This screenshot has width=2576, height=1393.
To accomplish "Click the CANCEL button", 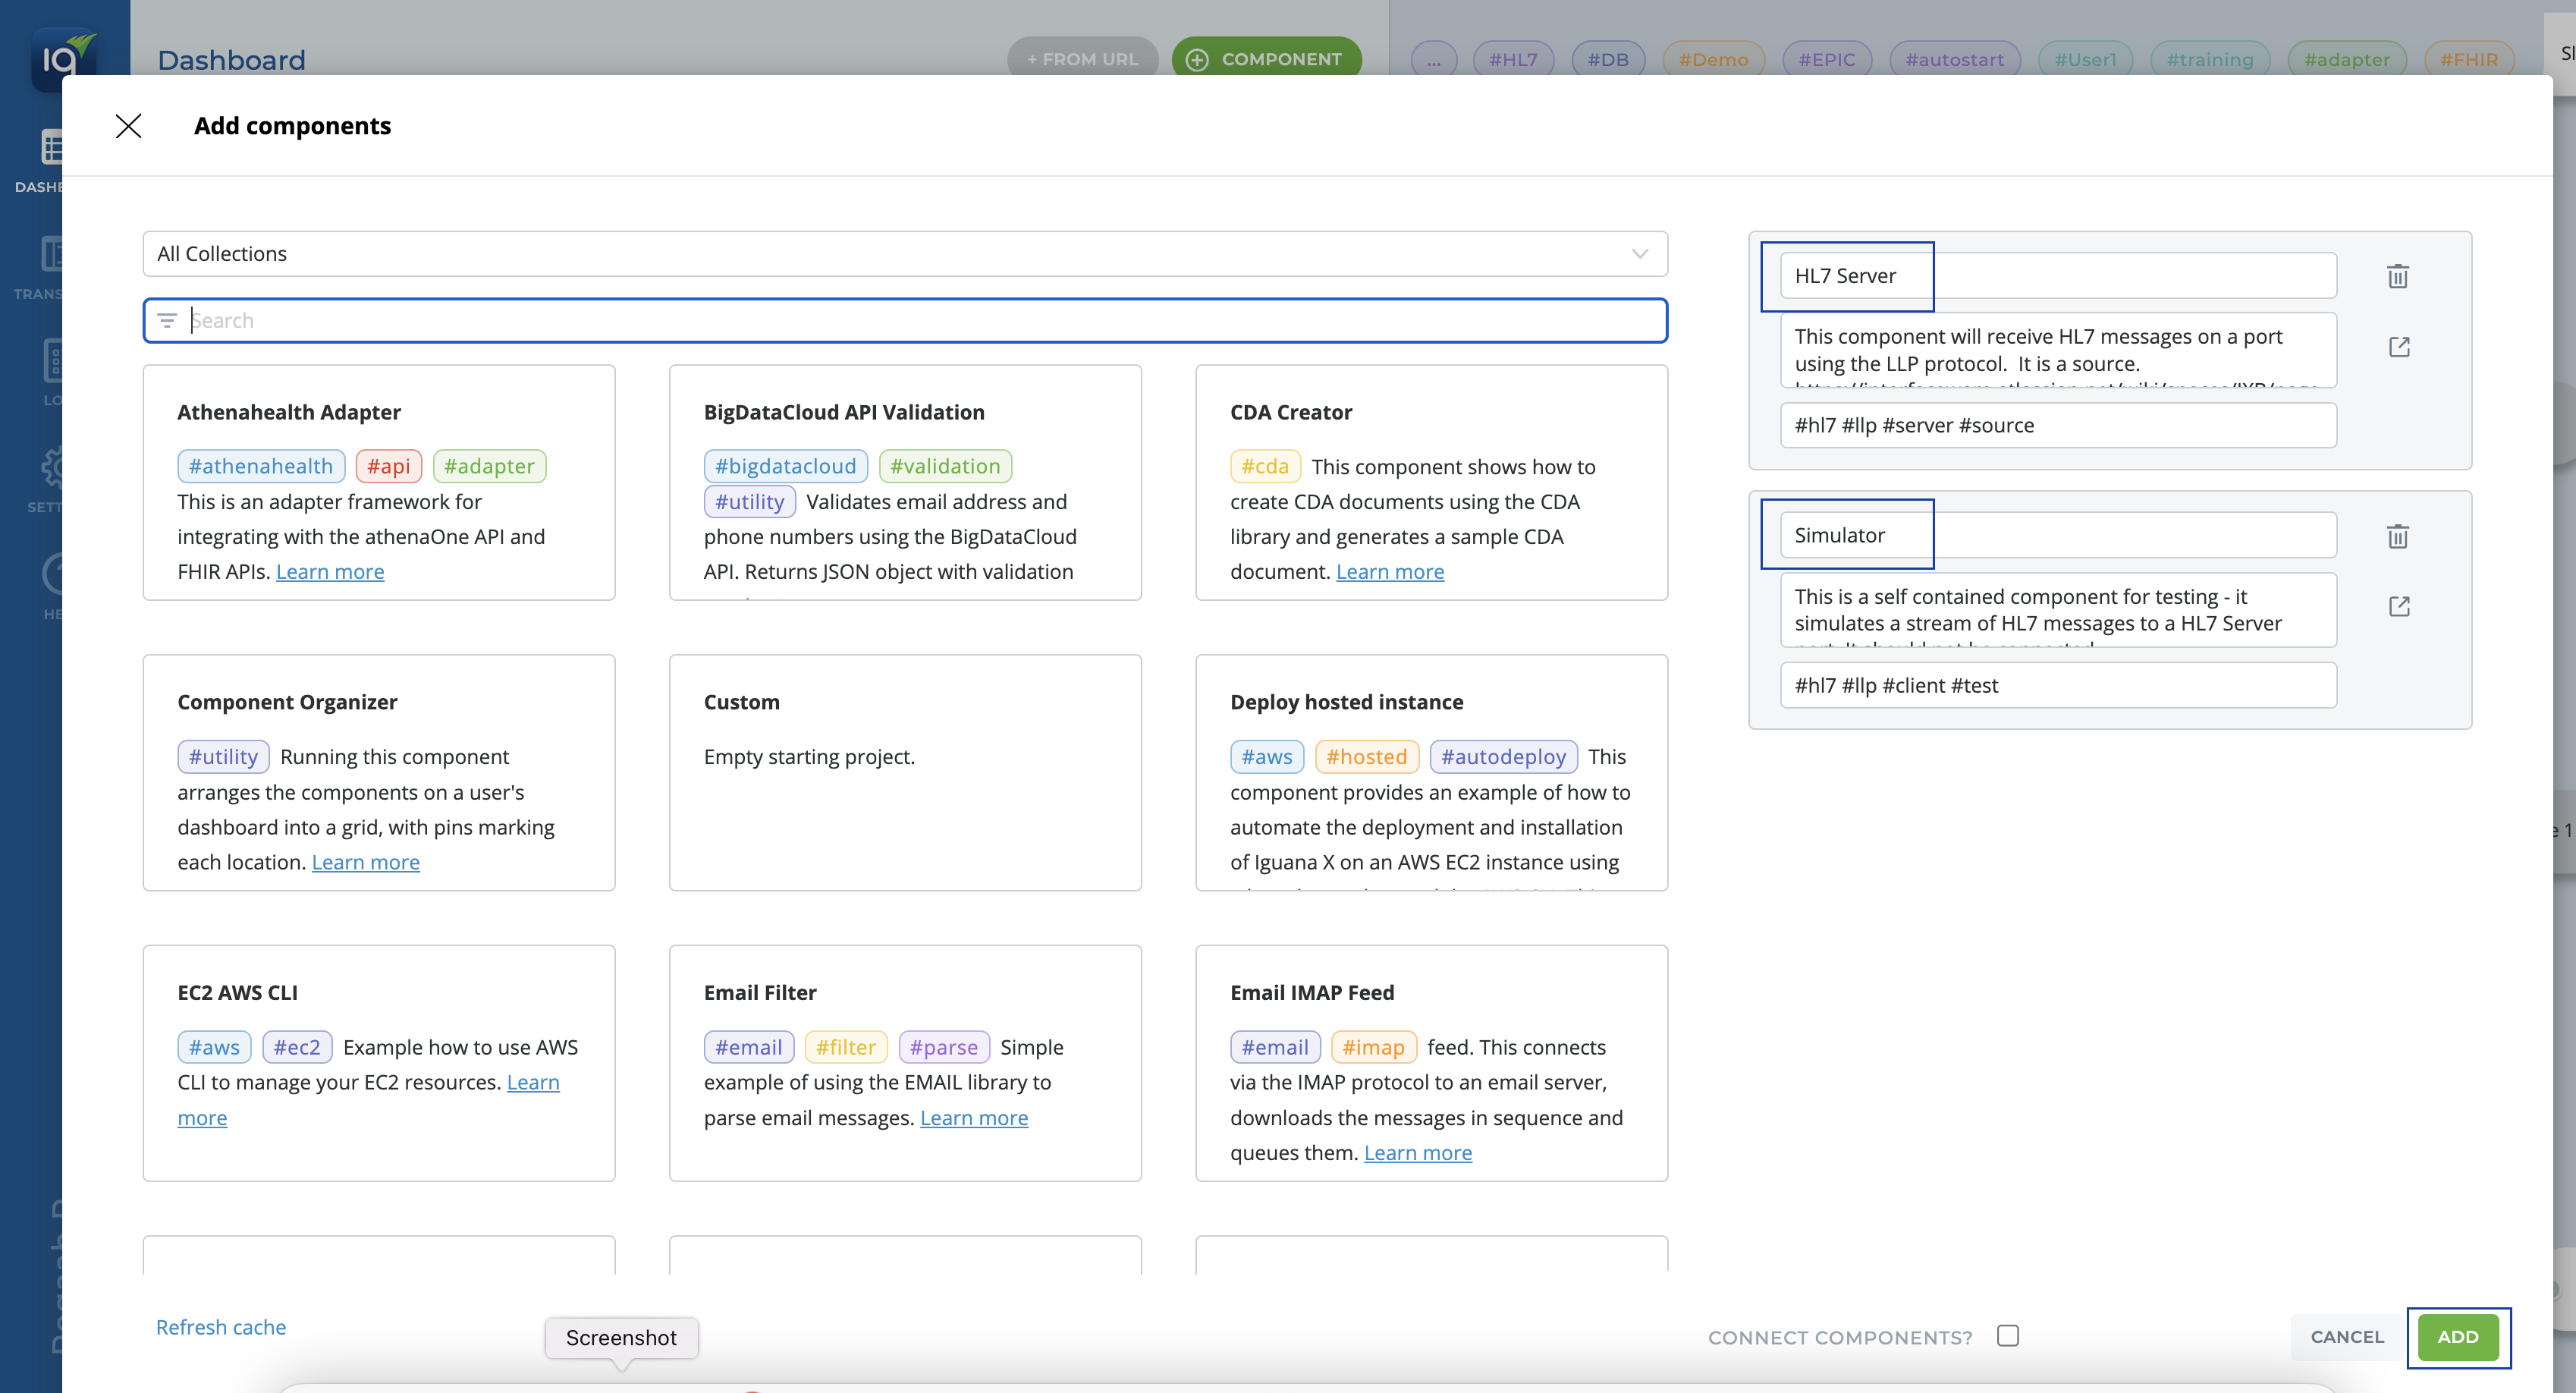I will [2347, 1337].
